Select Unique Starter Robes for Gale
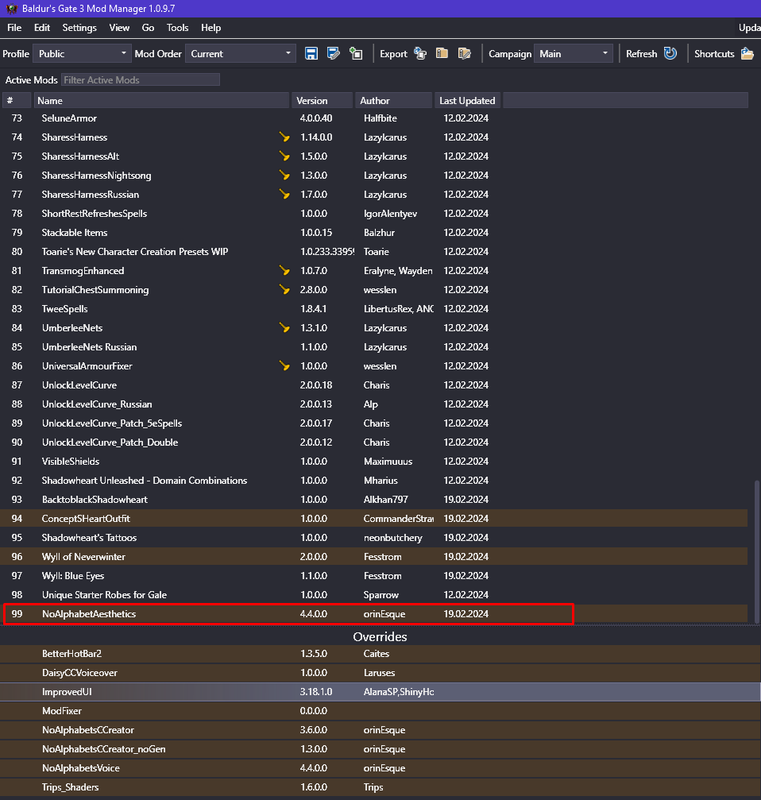This screenshot has height=800, width=761. pos(375,595)
